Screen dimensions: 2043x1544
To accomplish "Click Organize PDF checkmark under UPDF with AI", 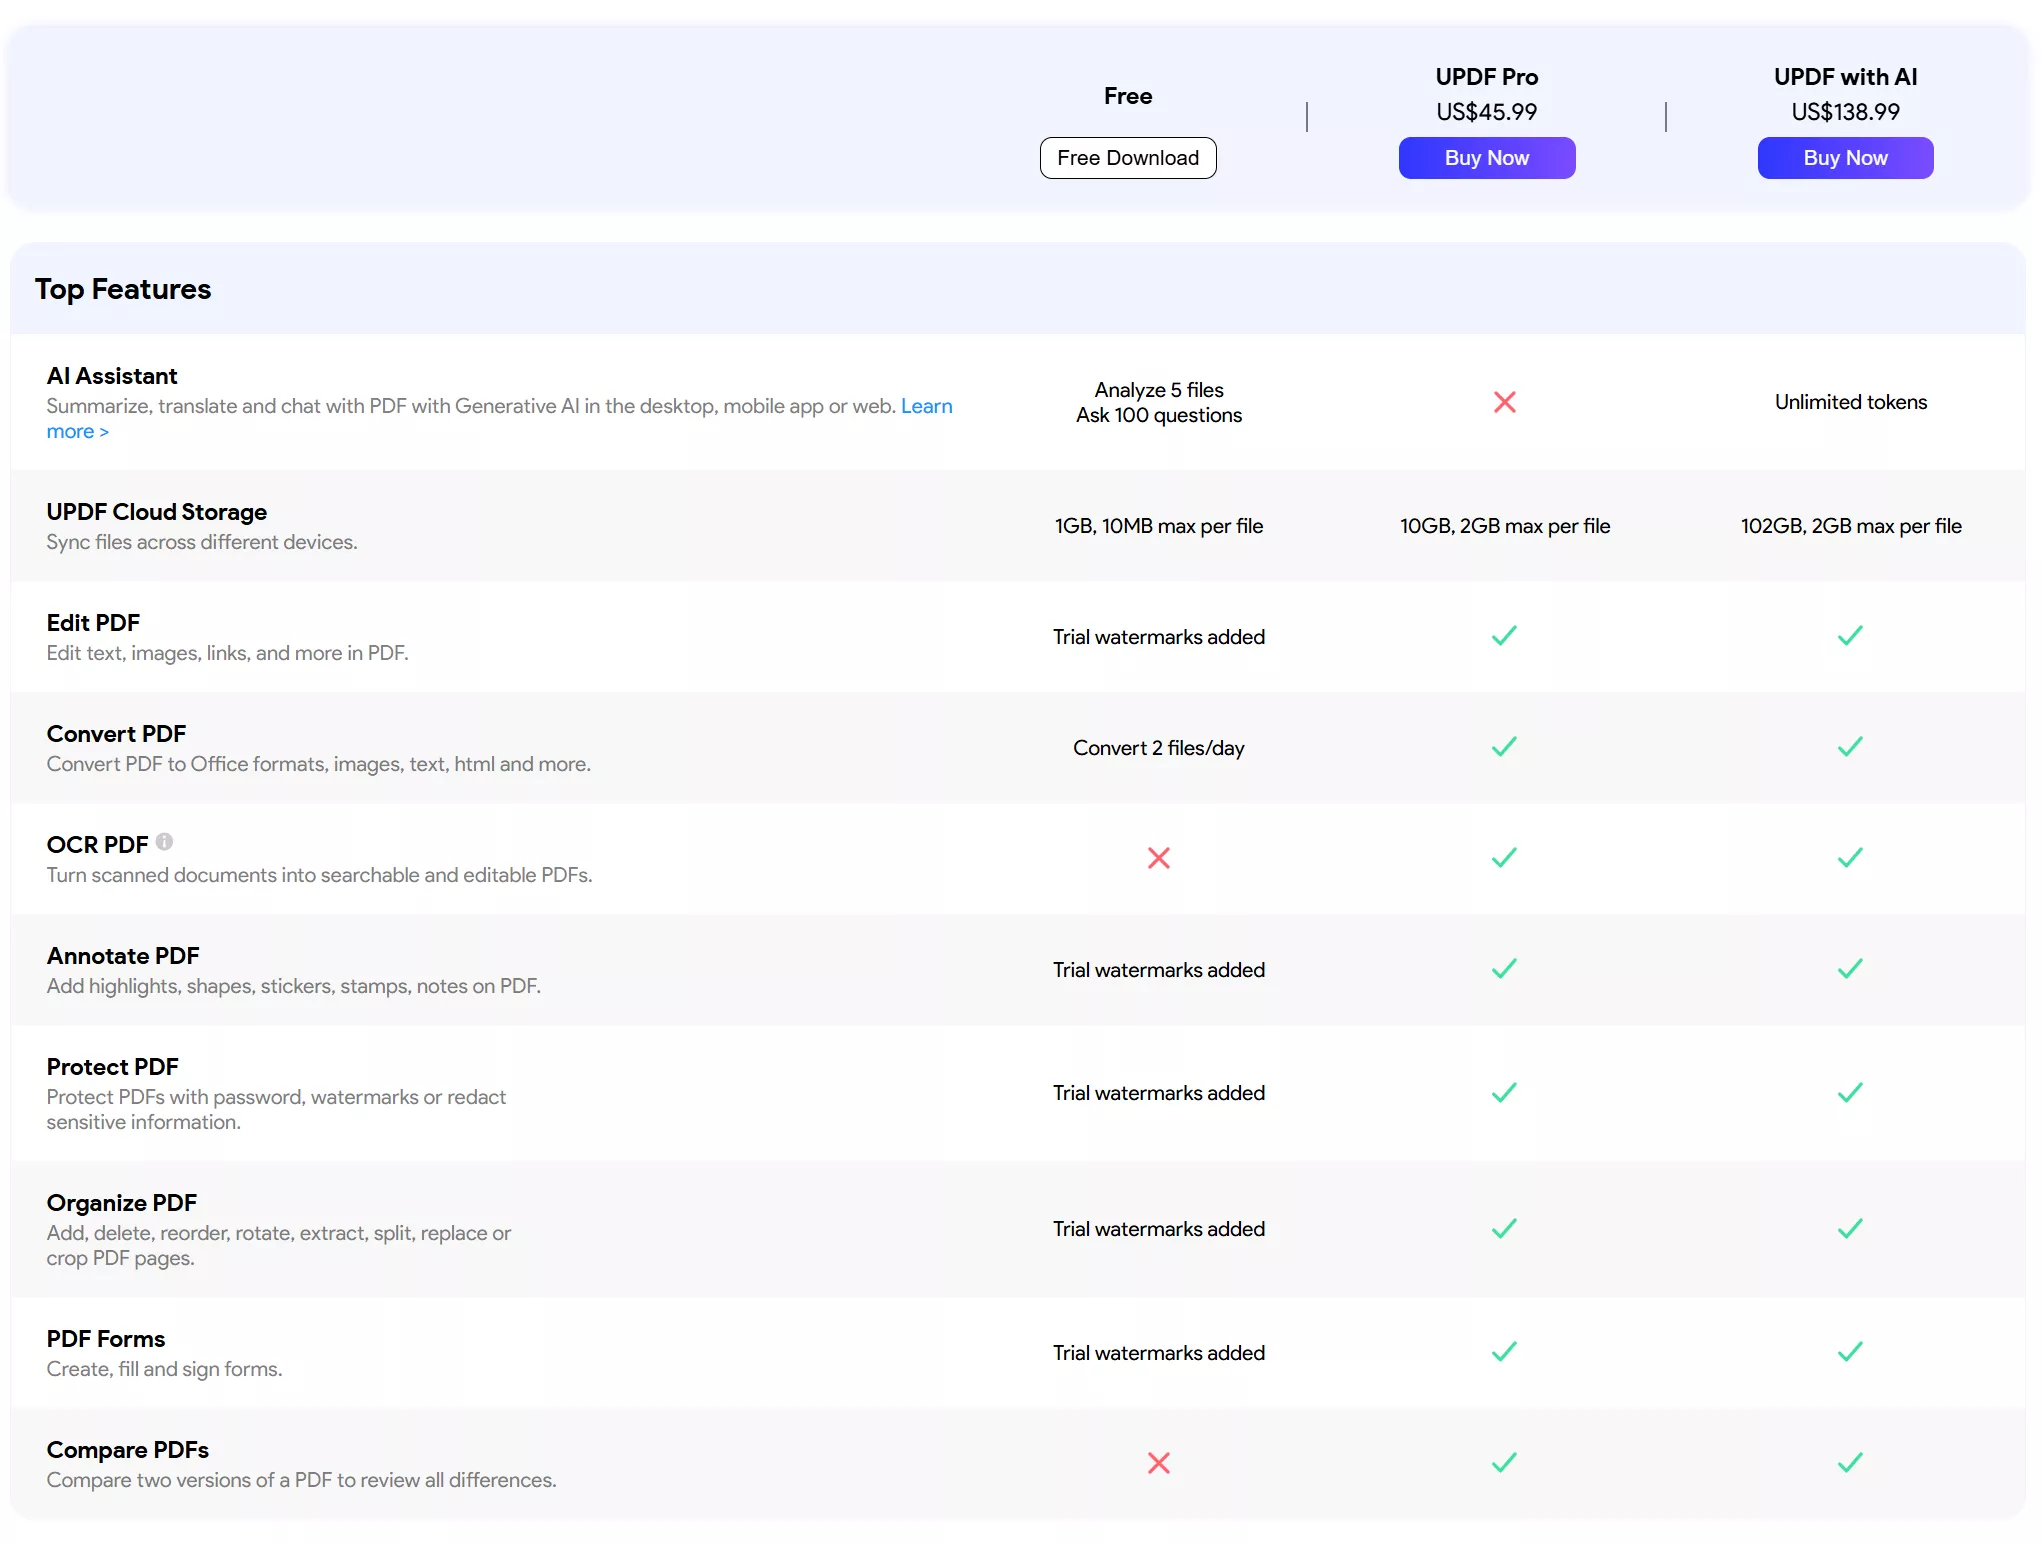I will point(1850,1229).
